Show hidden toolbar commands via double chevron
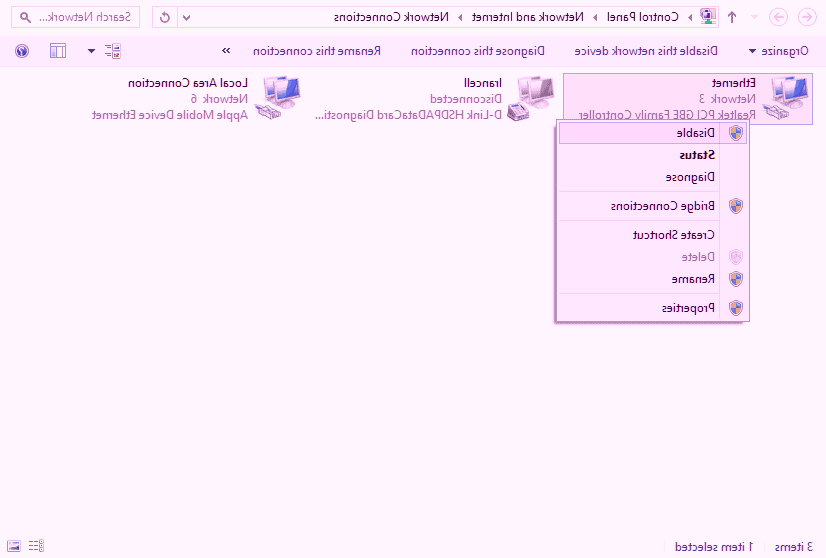 (226, 50)
